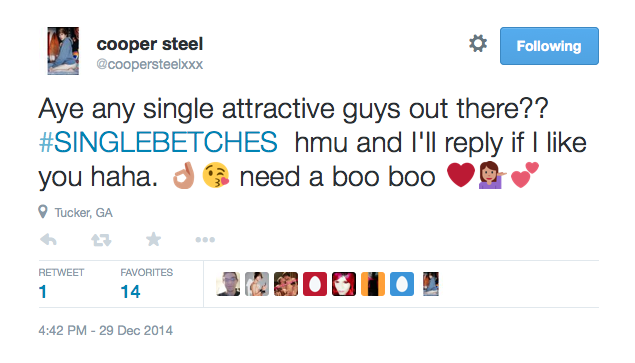Open the orange and black avatar

[373, 284]
